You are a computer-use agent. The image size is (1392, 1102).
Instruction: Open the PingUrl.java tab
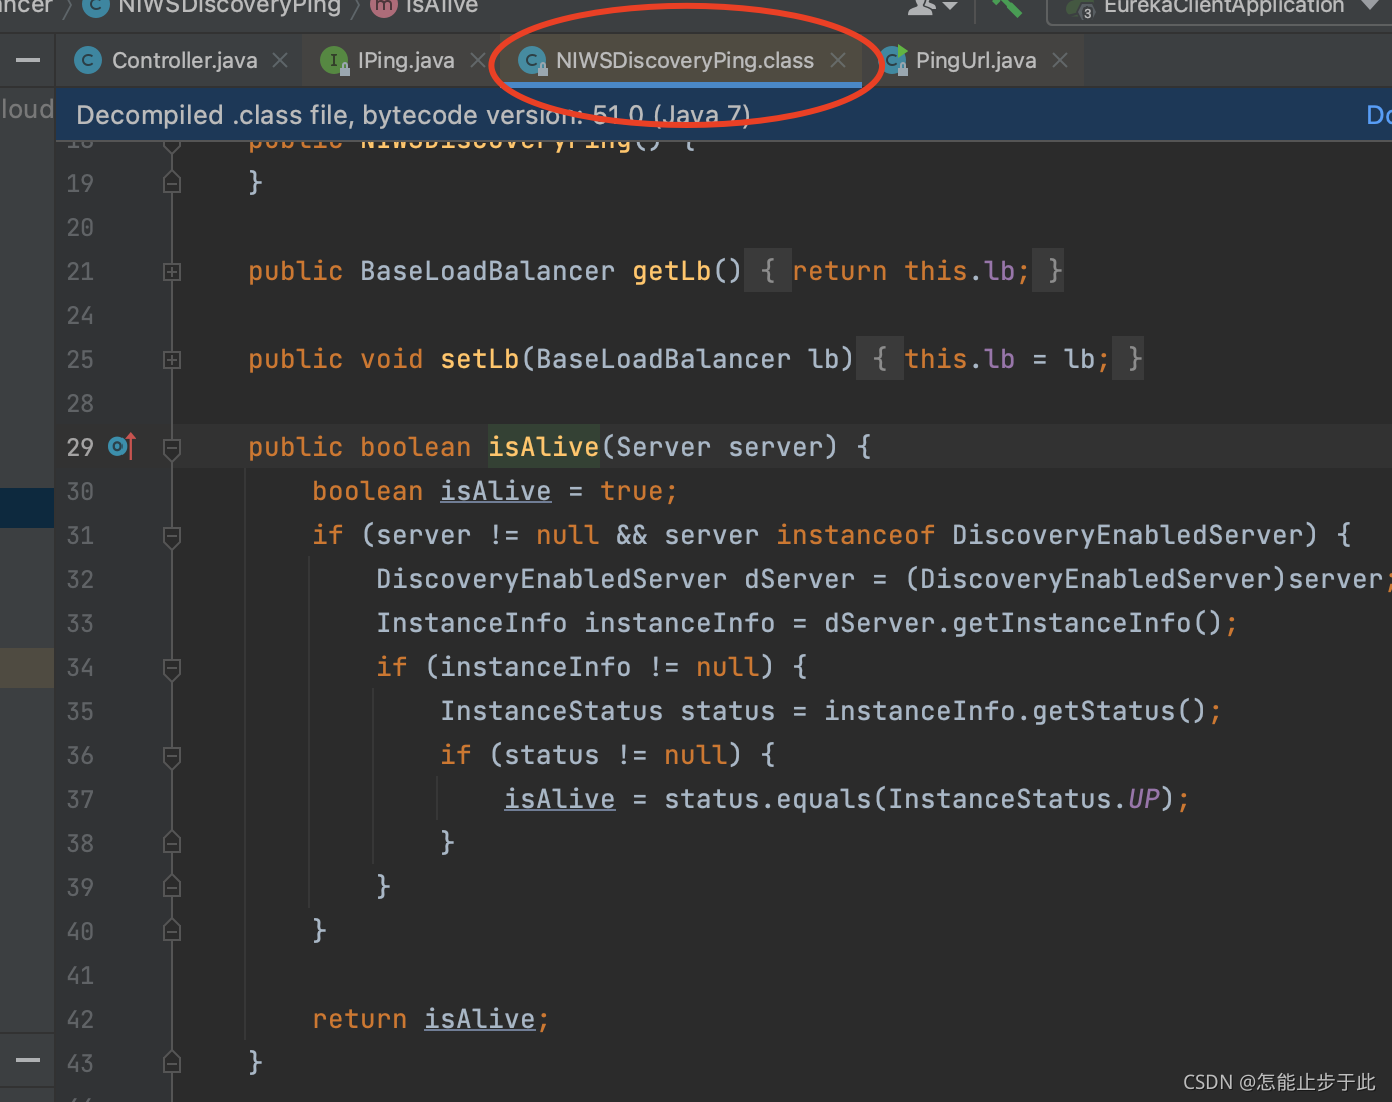[975, 61]
